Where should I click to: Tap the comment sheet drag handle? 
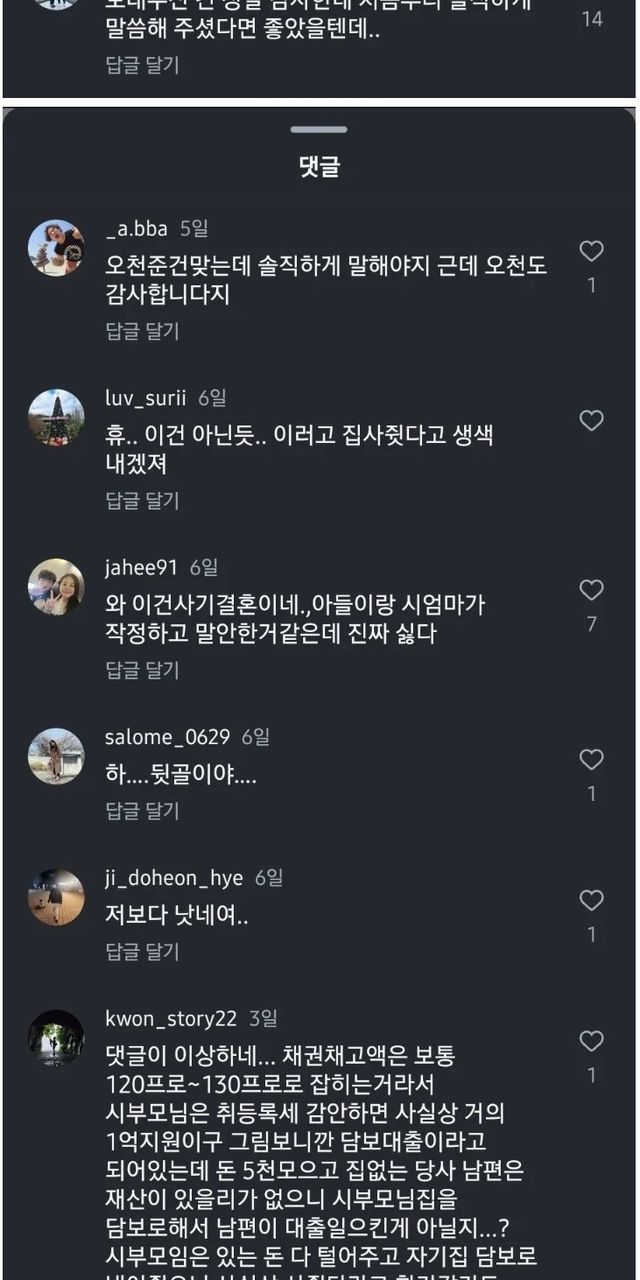coord(319,130)
